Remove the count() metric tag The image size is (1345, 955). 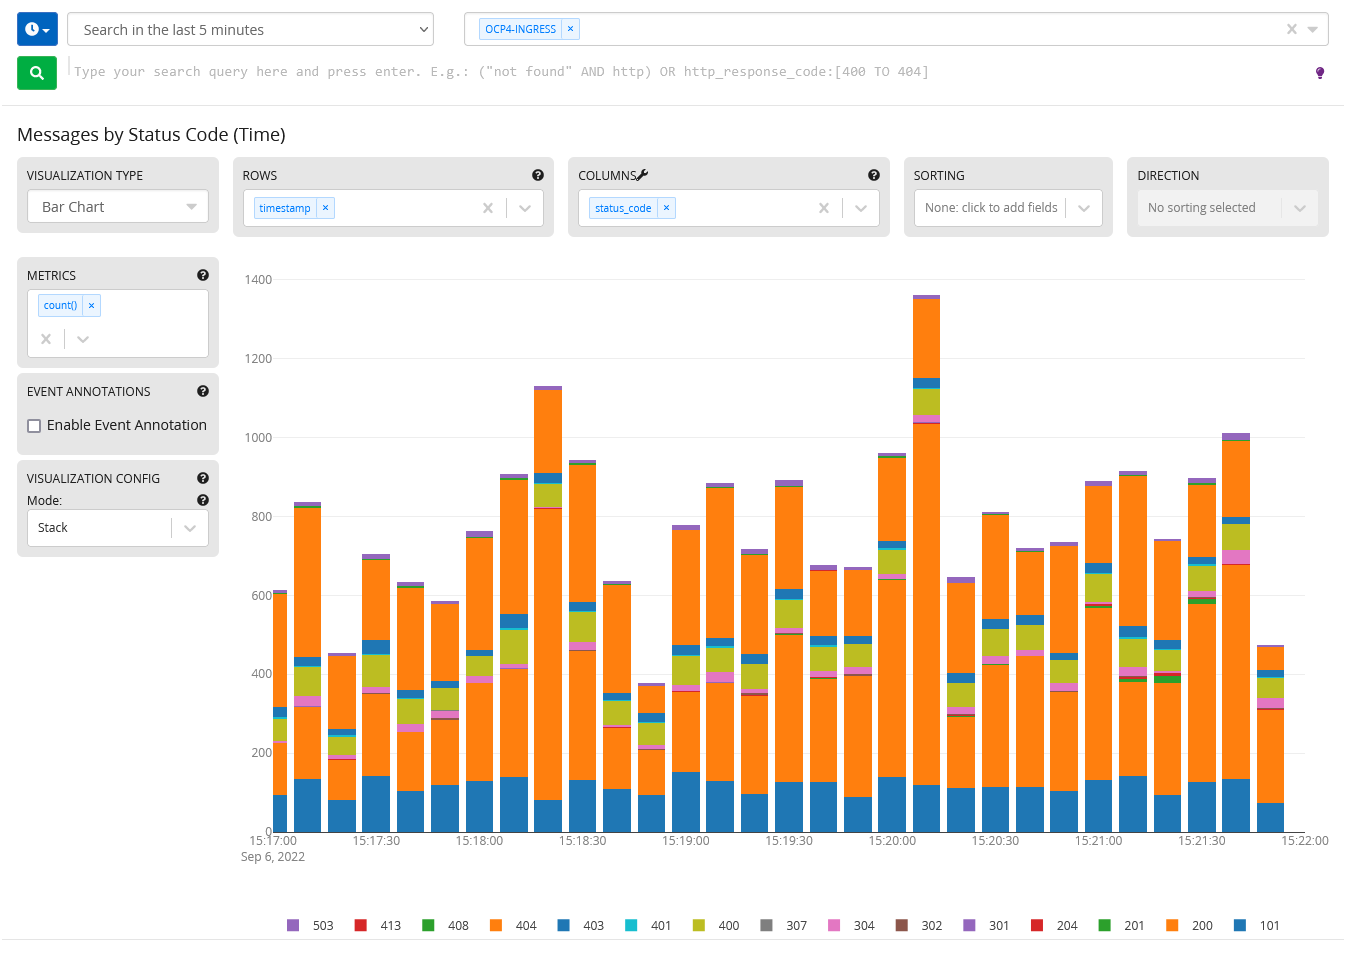91,306
